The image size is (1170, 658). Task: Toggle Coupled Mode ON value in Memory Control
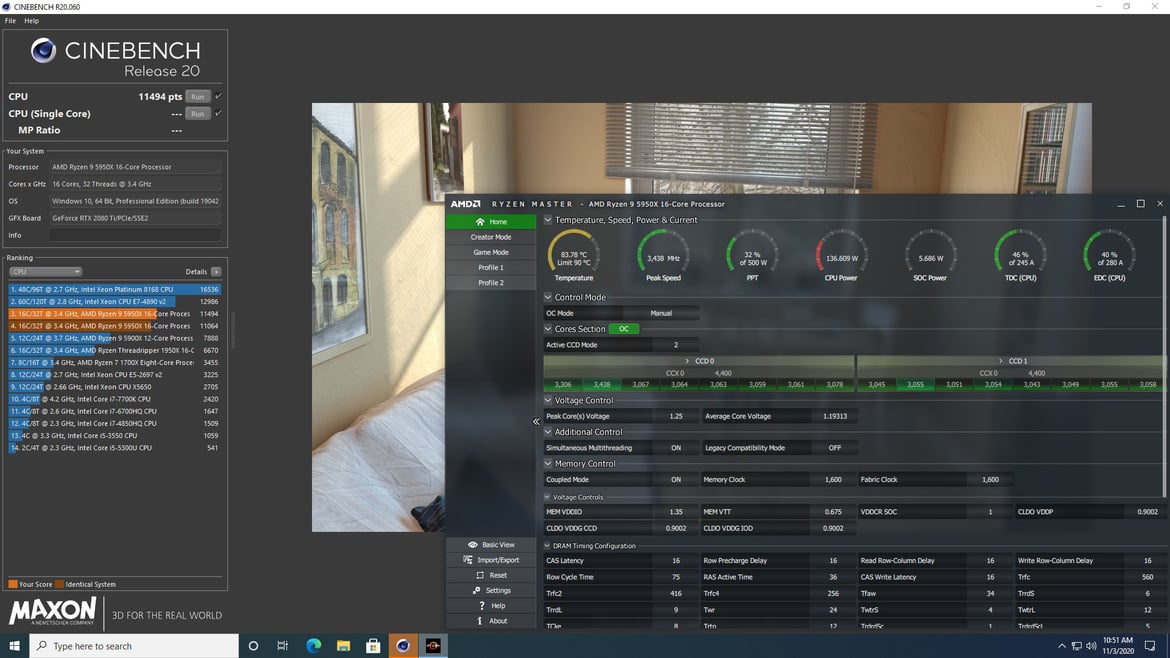pyautogui.click(x=675, y=480)
